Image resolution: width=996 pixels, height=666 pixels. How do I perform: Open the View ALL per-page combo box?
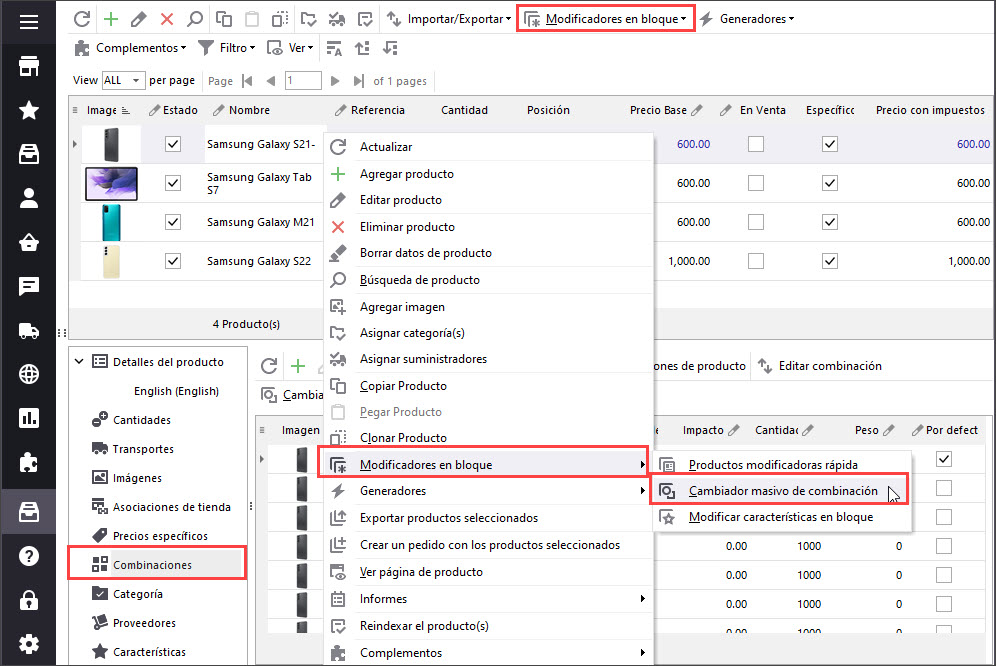122,81
